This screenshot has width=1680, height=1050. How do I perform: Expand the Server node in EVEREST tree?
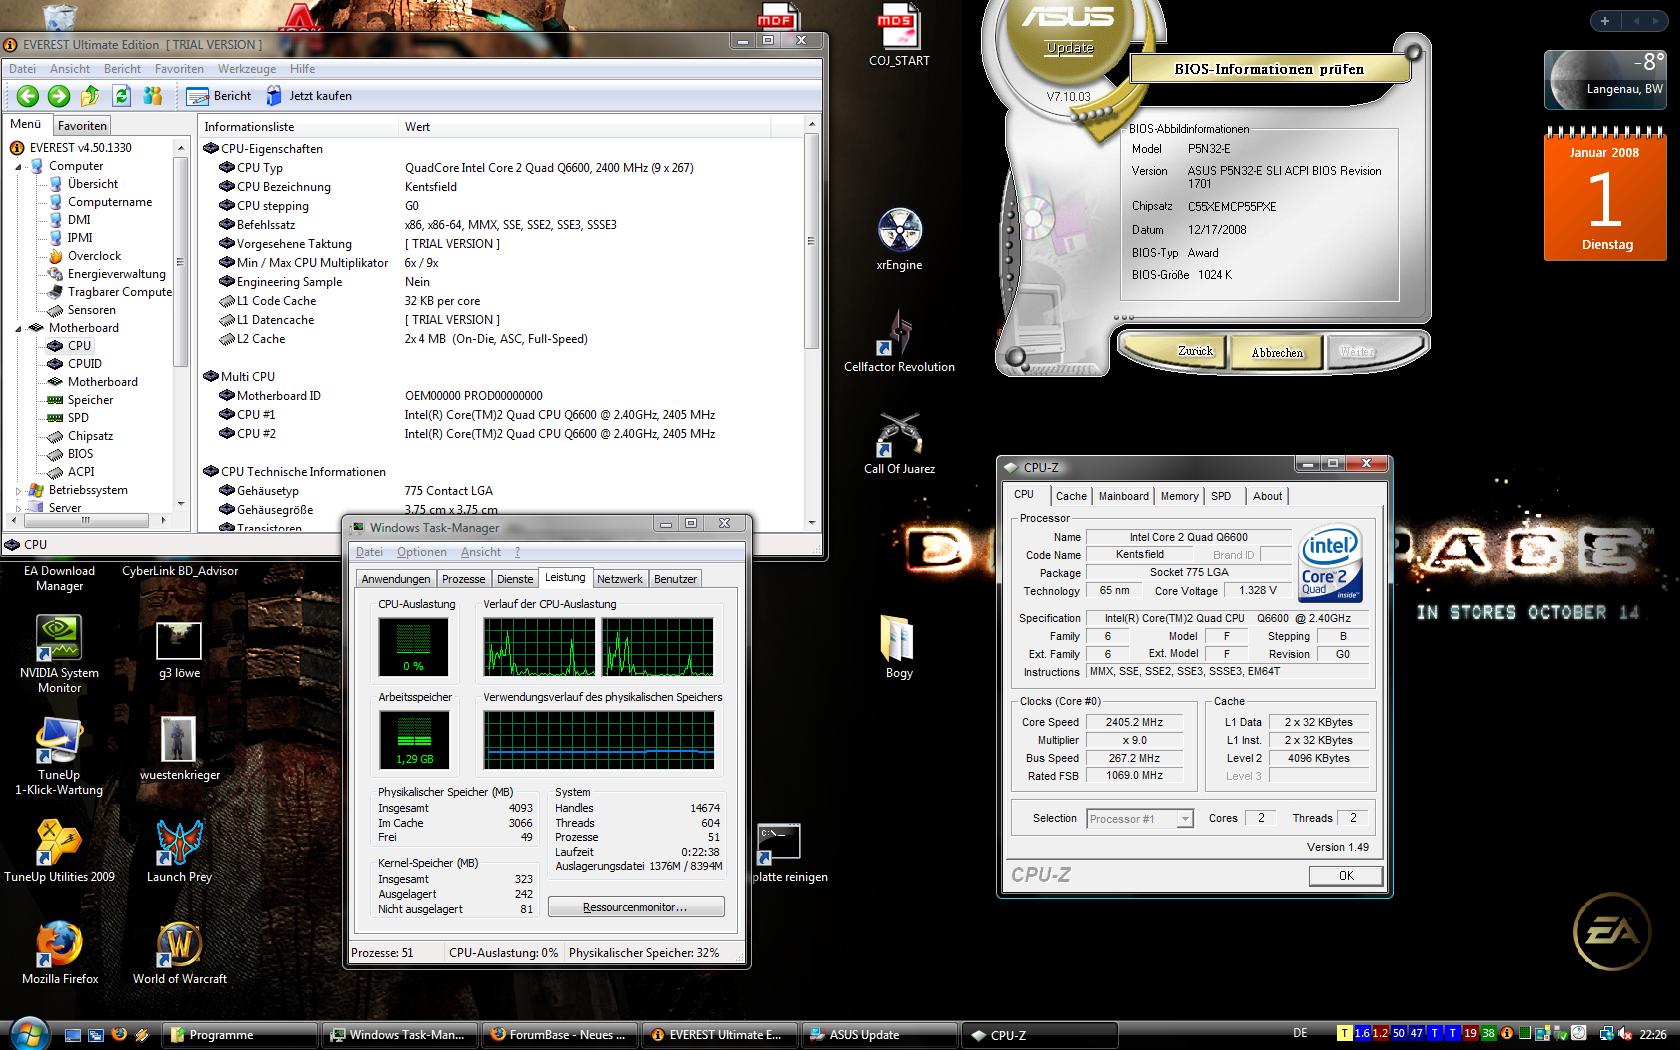[x=20, y=509]
